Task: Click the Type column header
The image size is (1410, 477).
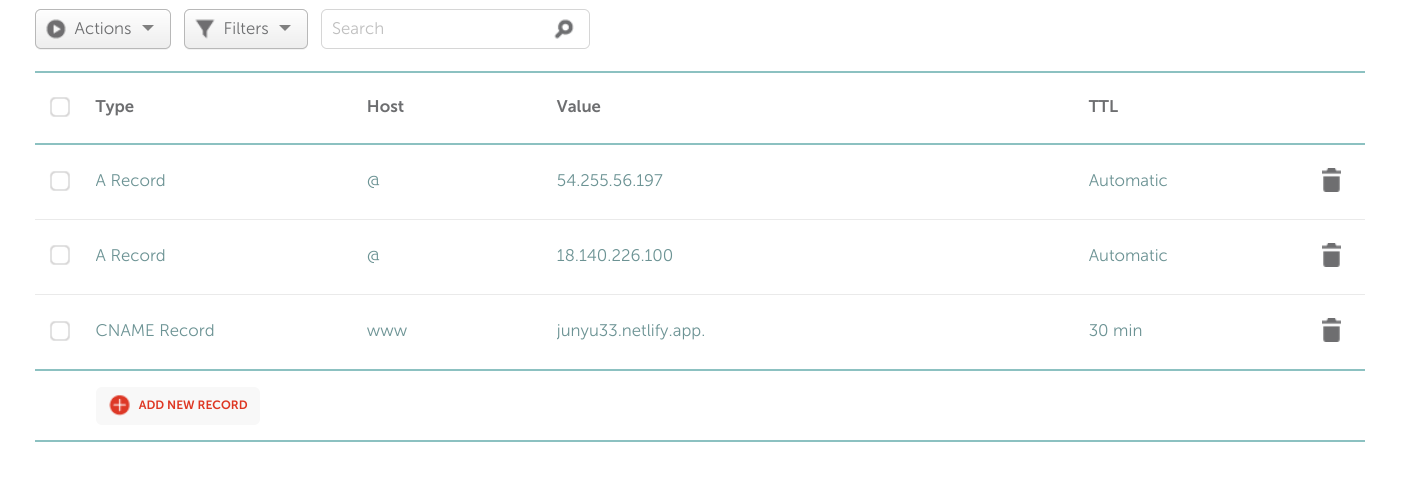Action: [115, 107]
